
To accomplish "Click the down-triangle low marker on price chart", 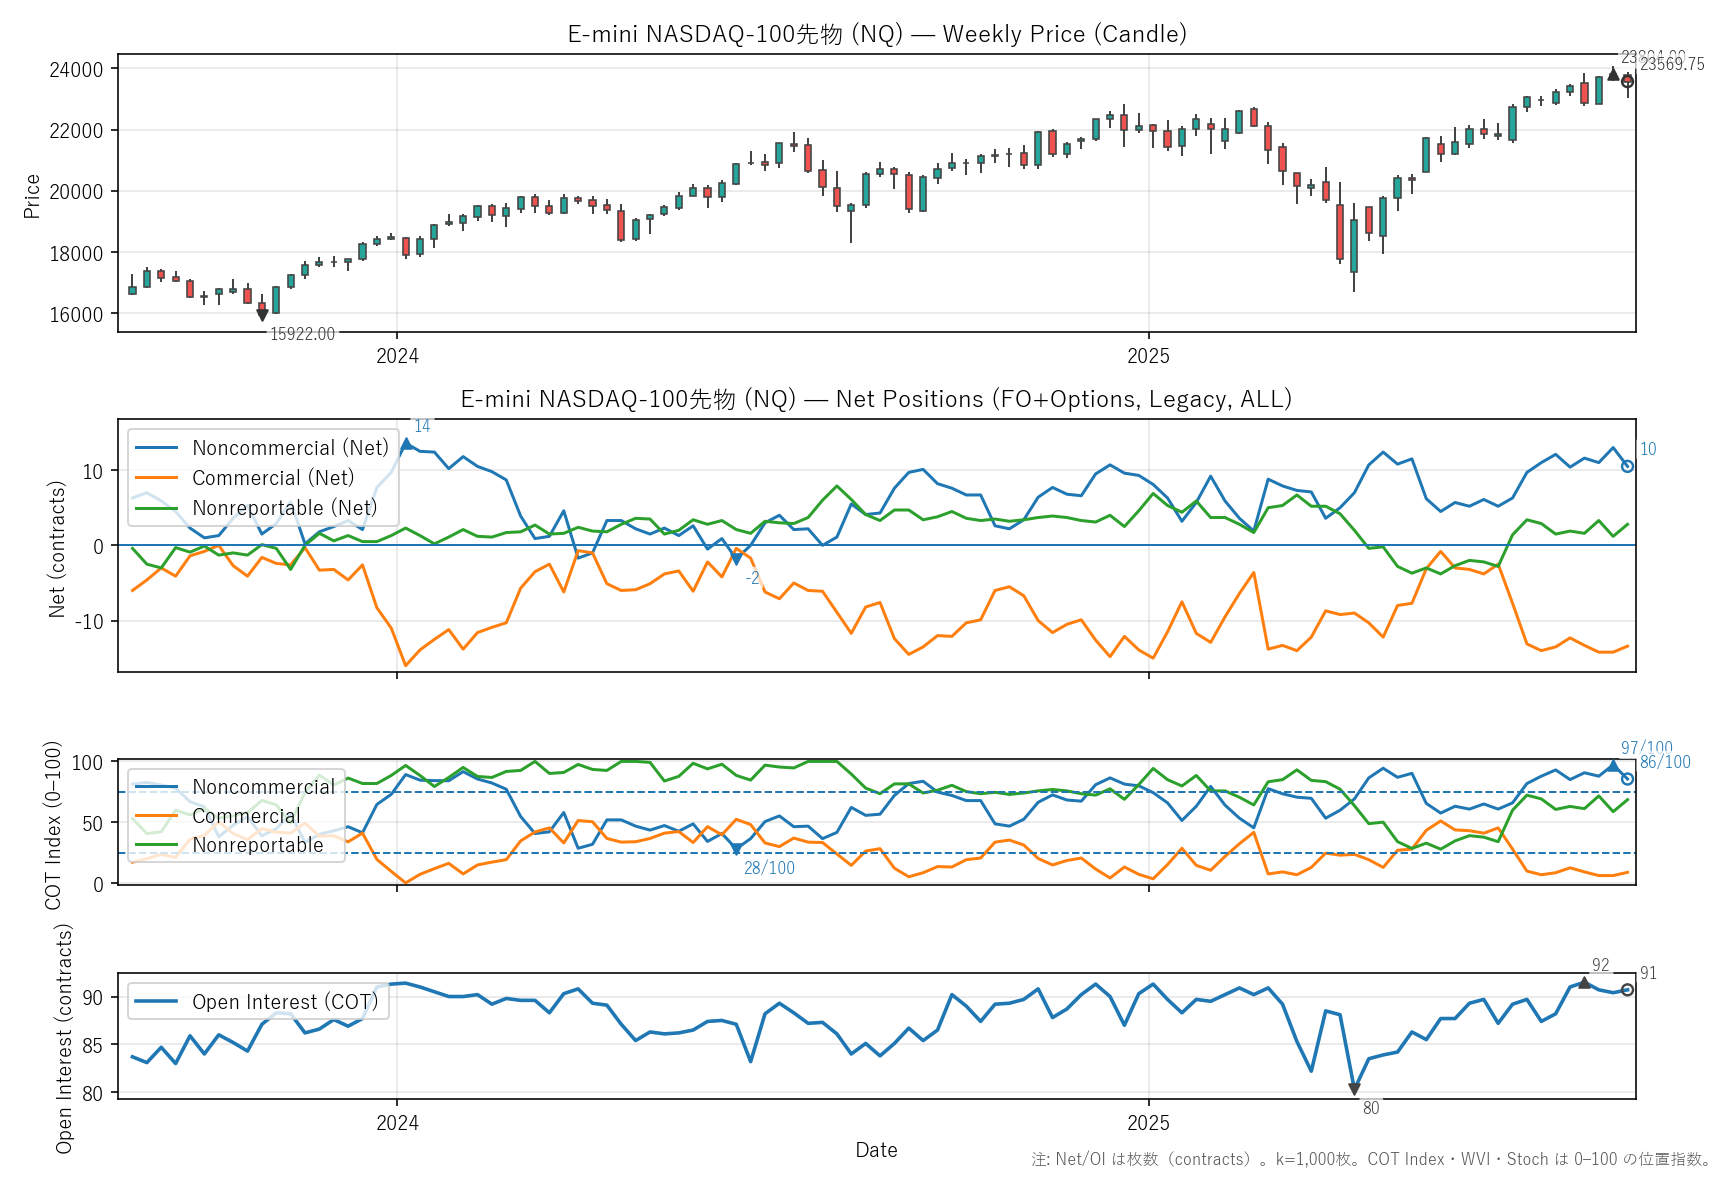I will click(262, 315).
